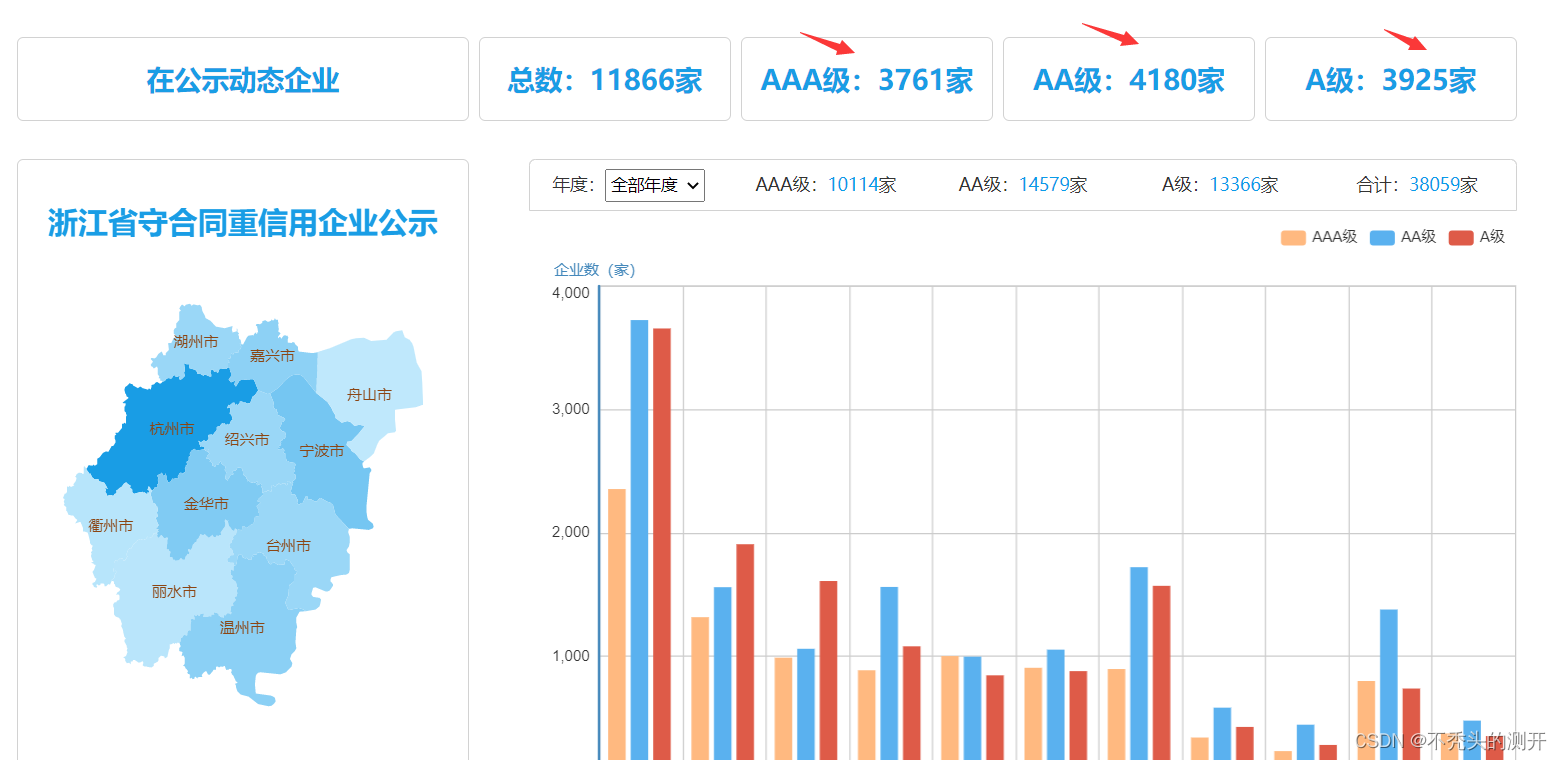The image size is (1562, 760).
Task: Click the AA级 blue legend swatch
Action: tap(1382, 237)
